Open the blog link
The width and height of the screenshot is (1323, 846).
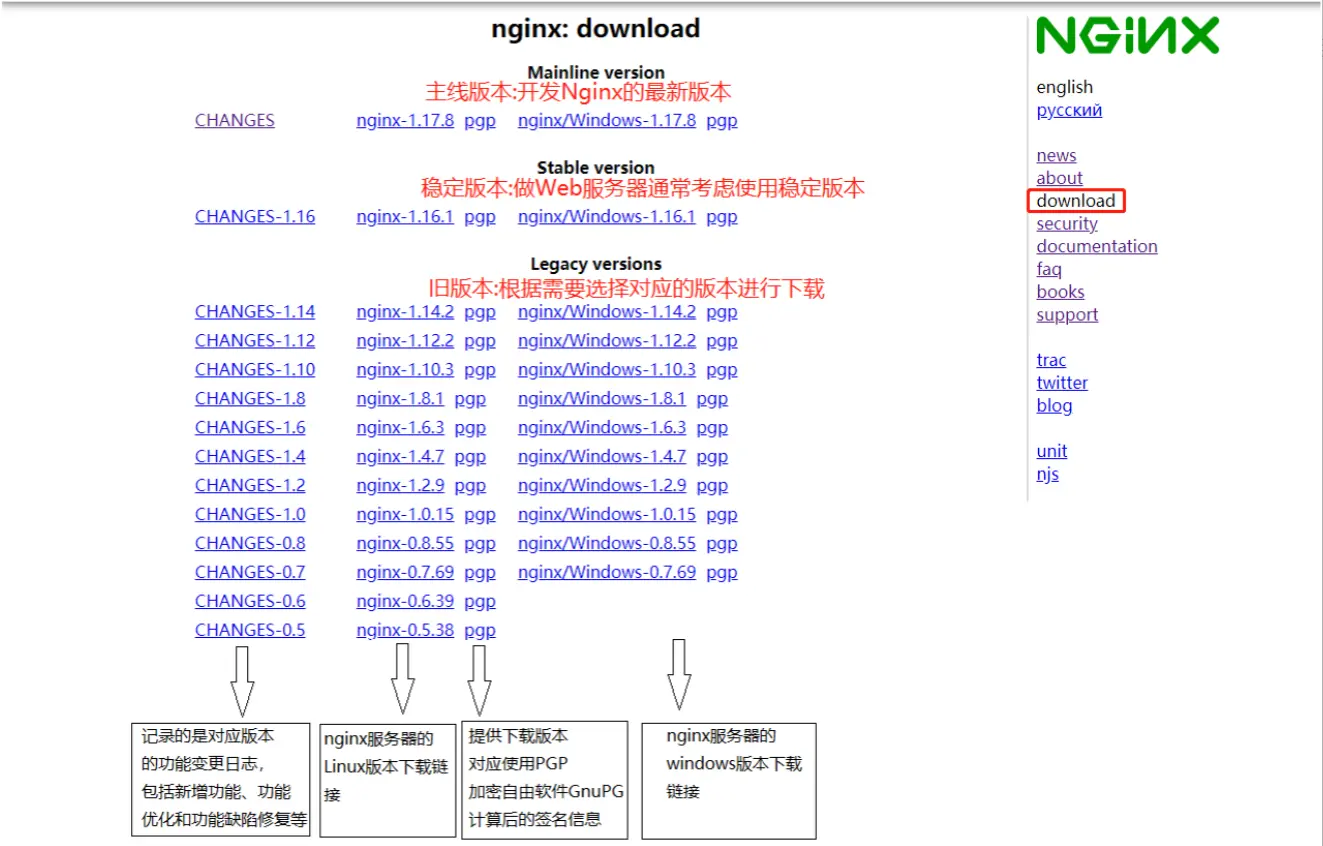[1054, 406]
